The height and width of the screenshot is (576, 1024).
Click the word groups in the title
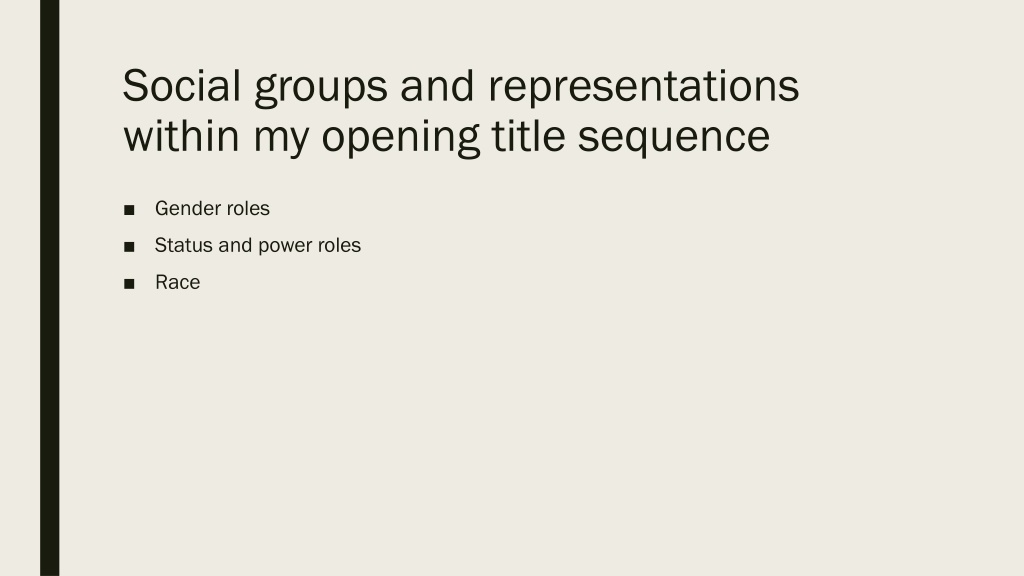pyautogui.click(x=321, y=88)
